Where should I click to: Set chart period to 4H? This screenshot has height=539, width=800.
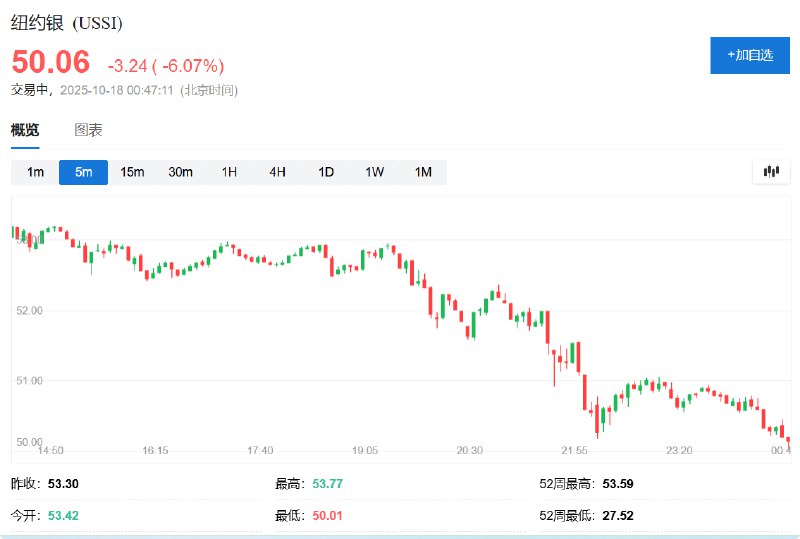click(x=277, y=172)
